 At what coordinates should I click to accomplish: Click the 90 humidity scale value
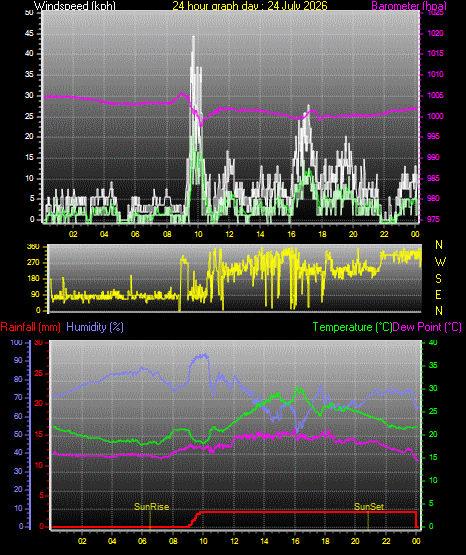(18, 360)
